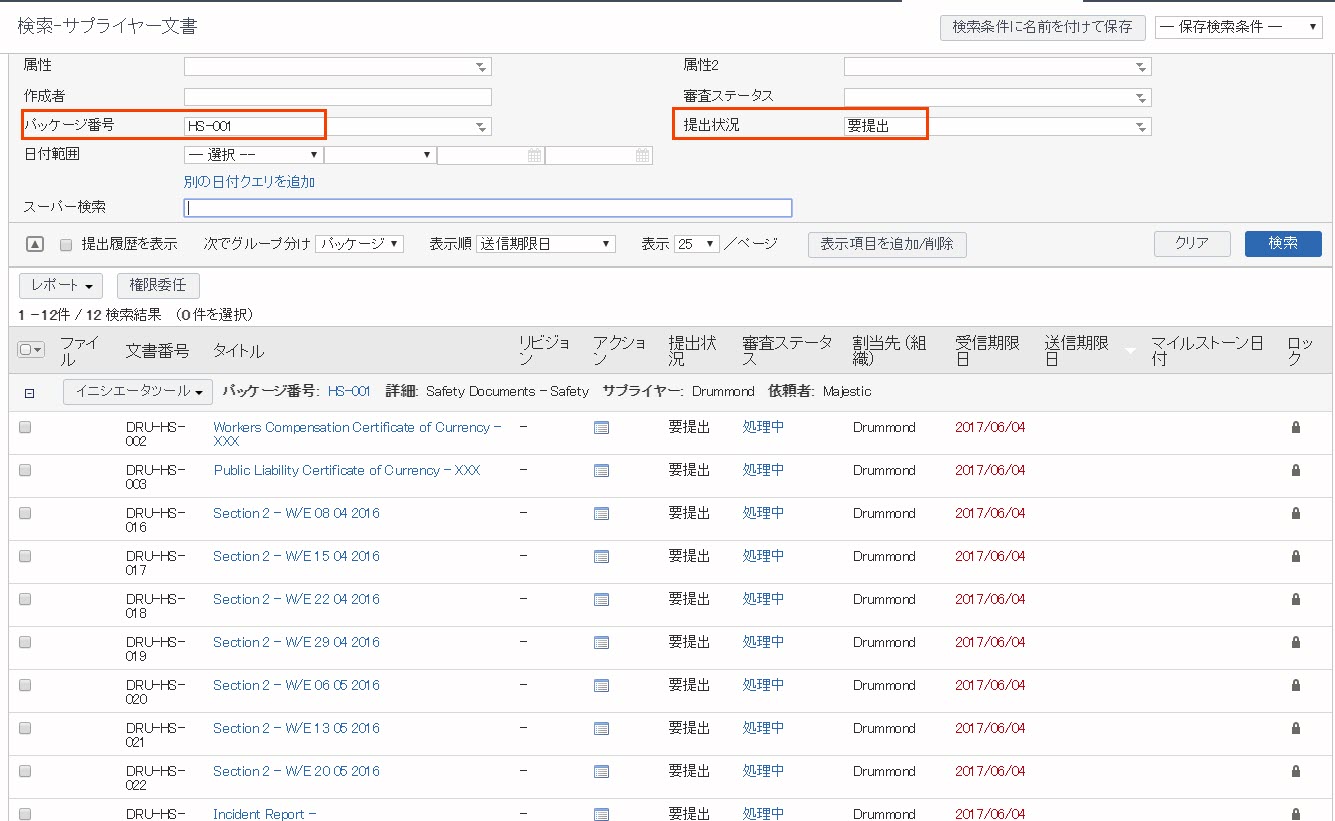Image resolution: width=1335 pixels, height=821 pixels.
Task: Click lock icon in DRU-HS-021 row
Action: tap(1296, 728)
